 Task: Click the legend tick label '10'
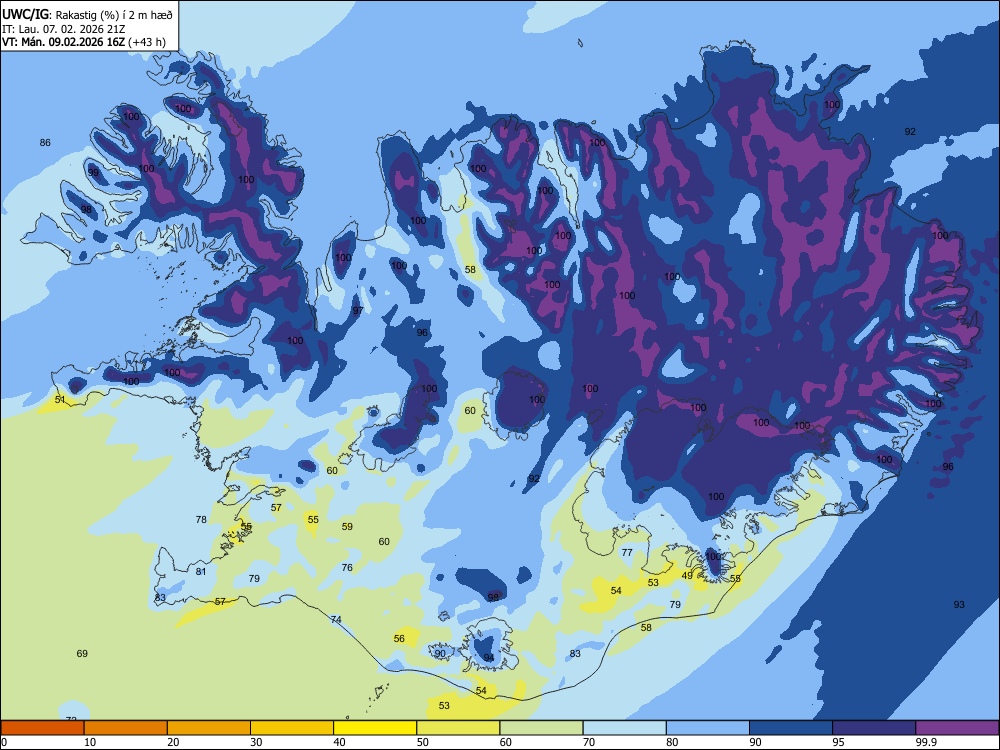pyautogui.click(x=90, y=742)
